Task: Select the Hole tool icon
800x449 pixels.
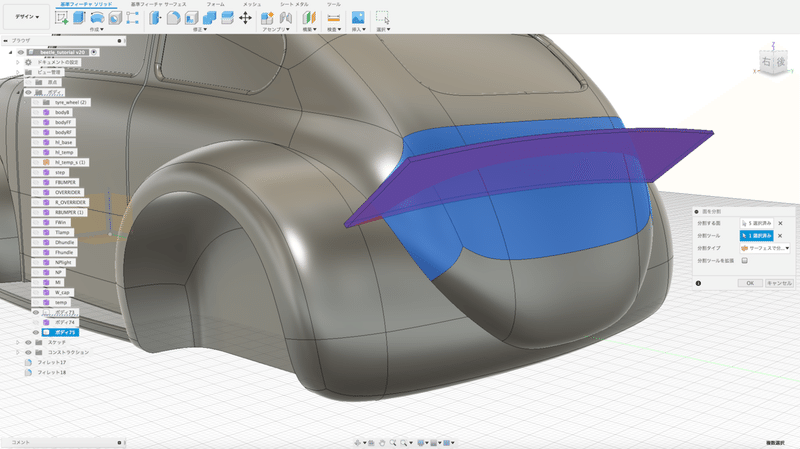Action: [115, 18]
